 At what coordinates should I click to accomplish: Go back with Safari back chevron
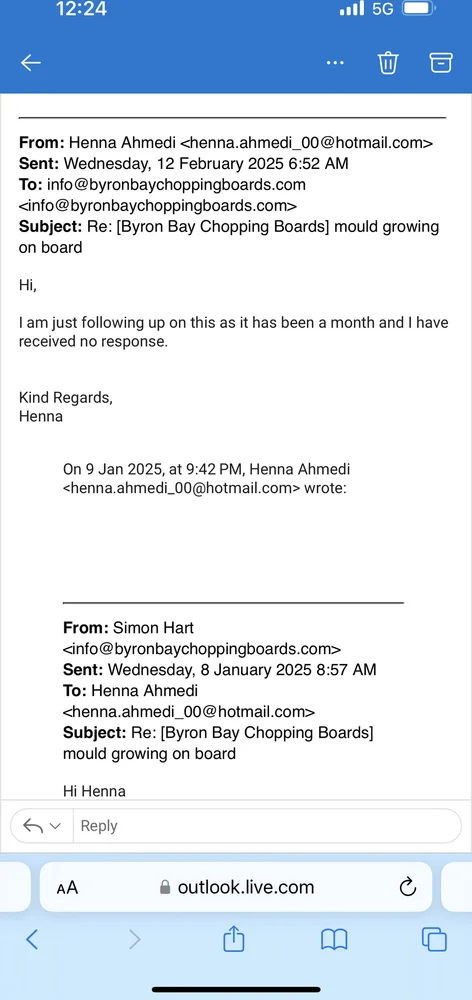pyautogui.click(x=32, y=939)
